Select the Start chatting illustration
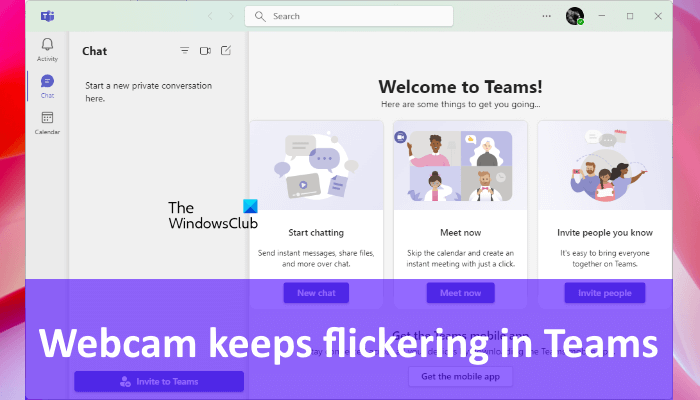 point(317,165)
